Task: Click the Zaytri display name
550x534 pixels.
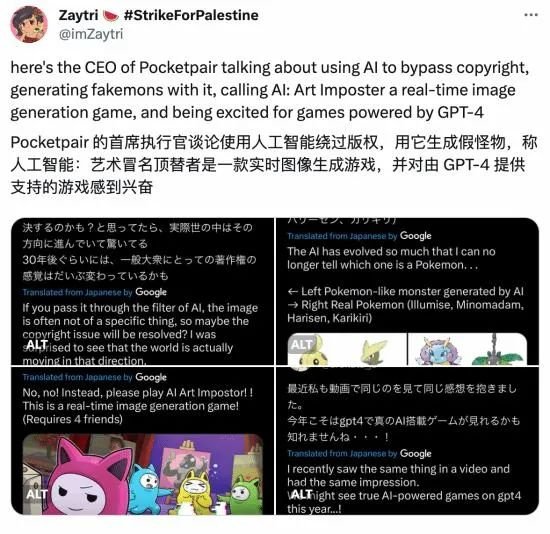Action: [x=78, y=15]
